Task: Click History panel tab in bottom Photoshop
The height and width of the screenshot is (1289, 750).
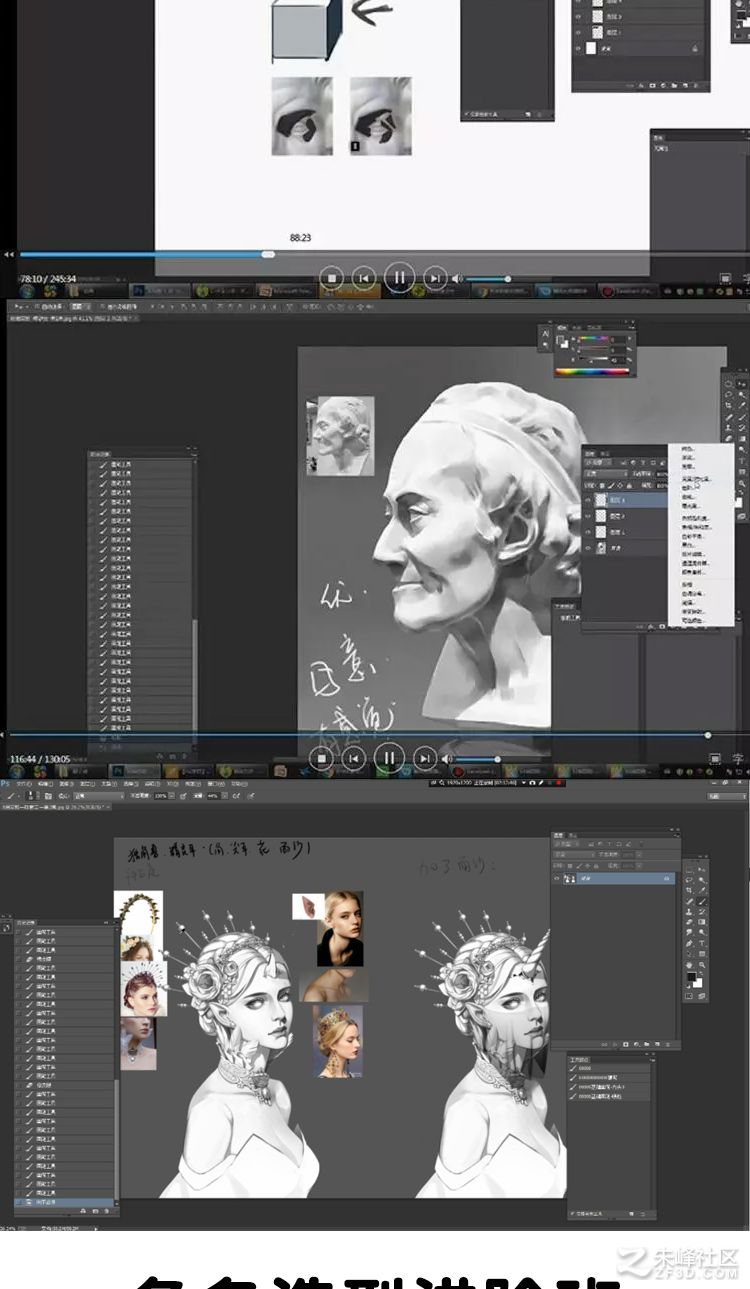Action: 26,923
